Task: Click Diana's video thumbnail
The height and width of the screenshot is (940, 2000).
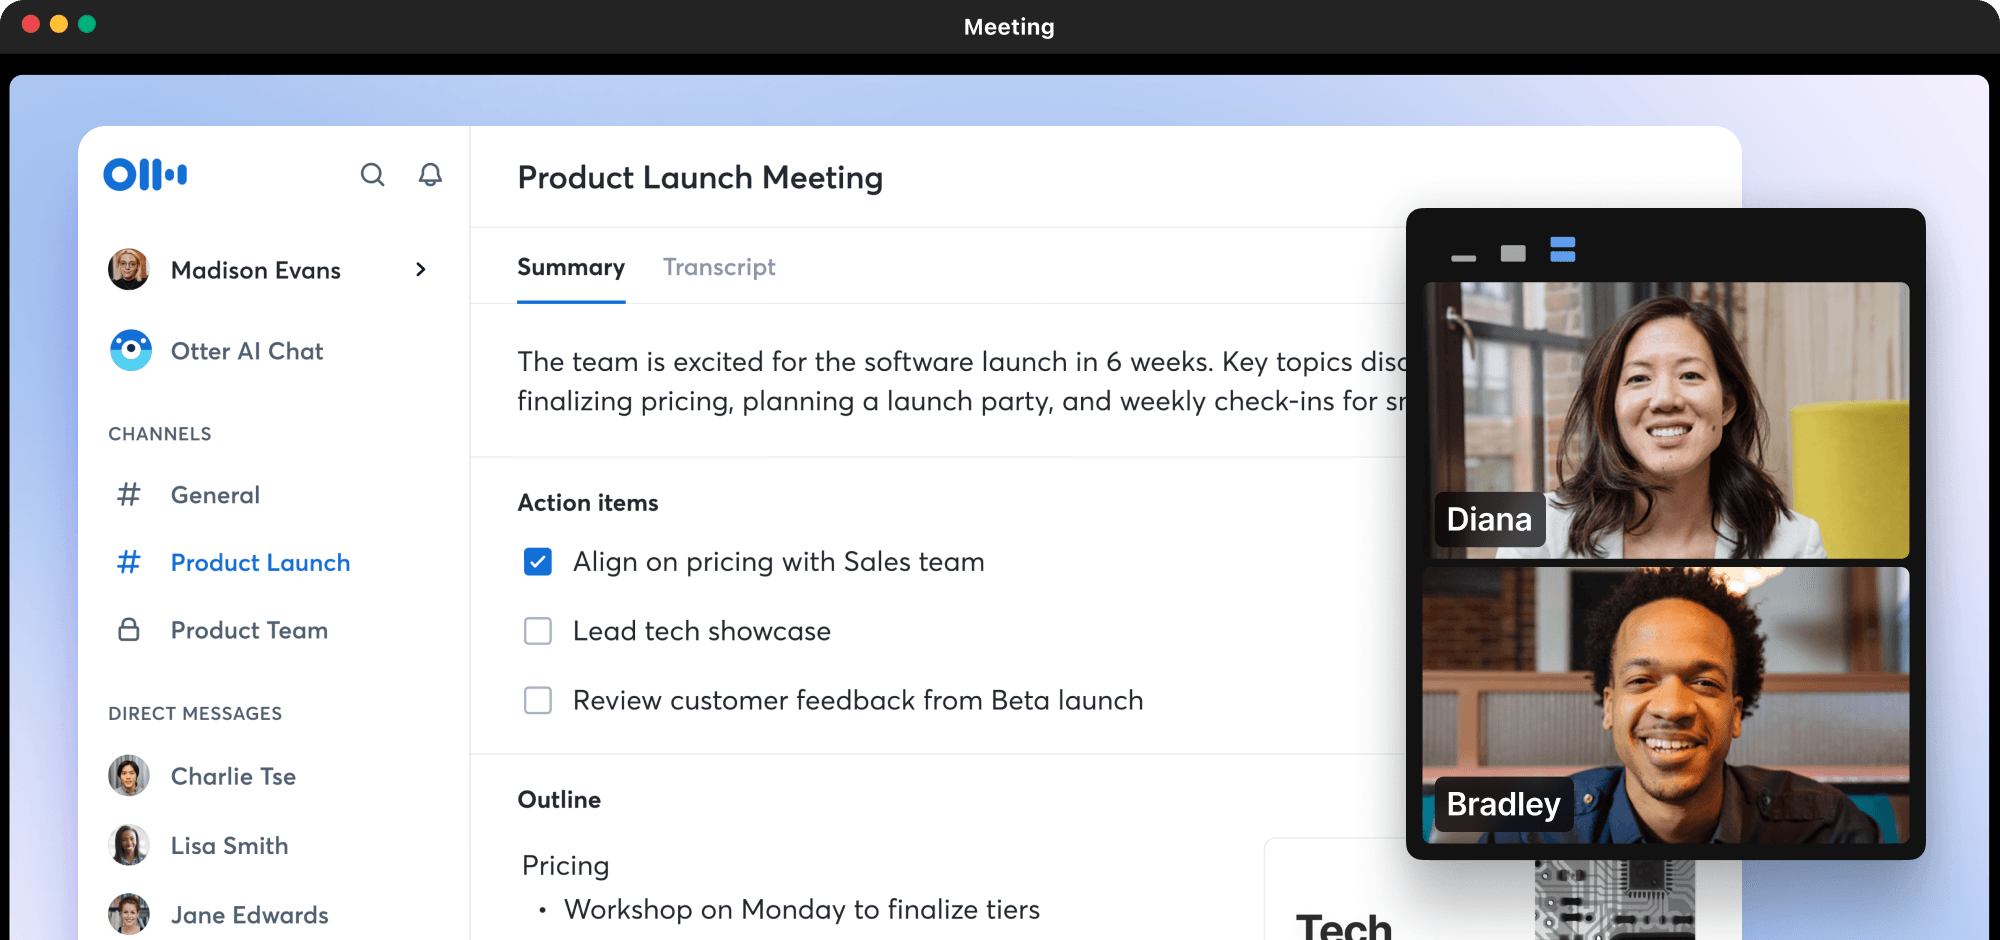Action: tap(1665, 420)
